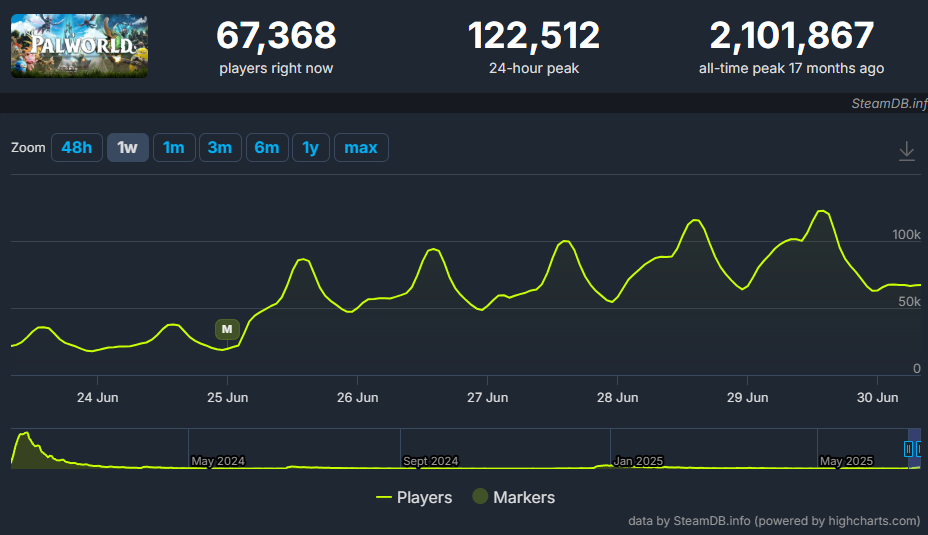Screen dimensions: 928x535
Task: Open the Palworld game thumbnail
Action: (x=79, y=46)
